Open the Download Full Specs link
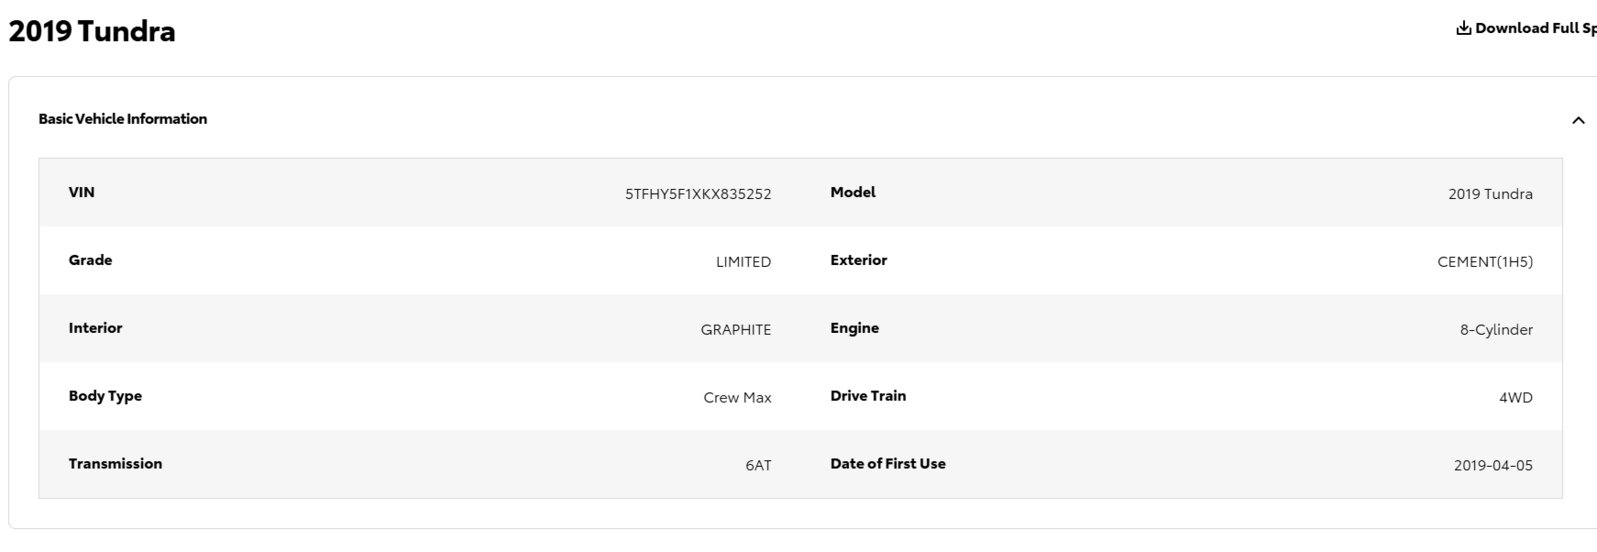The image size is (1597, 552). tap(1526, 28)
